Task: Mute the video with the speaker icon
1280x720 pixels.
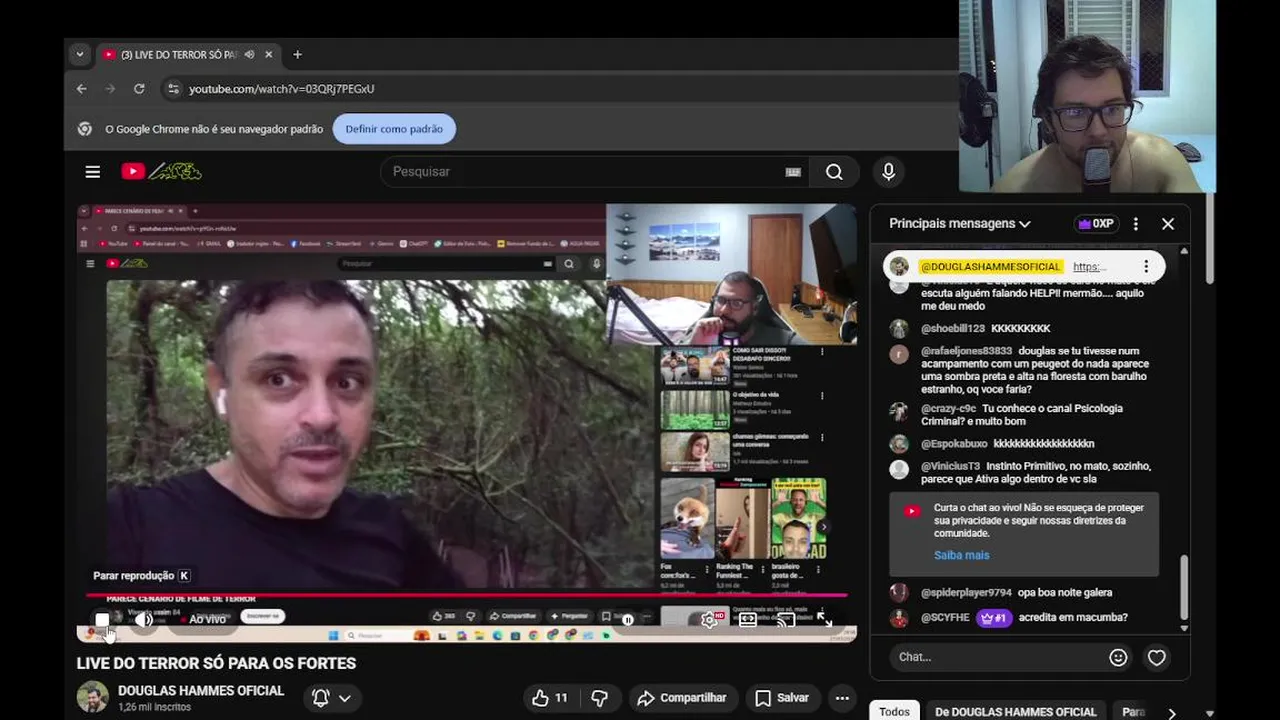Action: point(143,620)
